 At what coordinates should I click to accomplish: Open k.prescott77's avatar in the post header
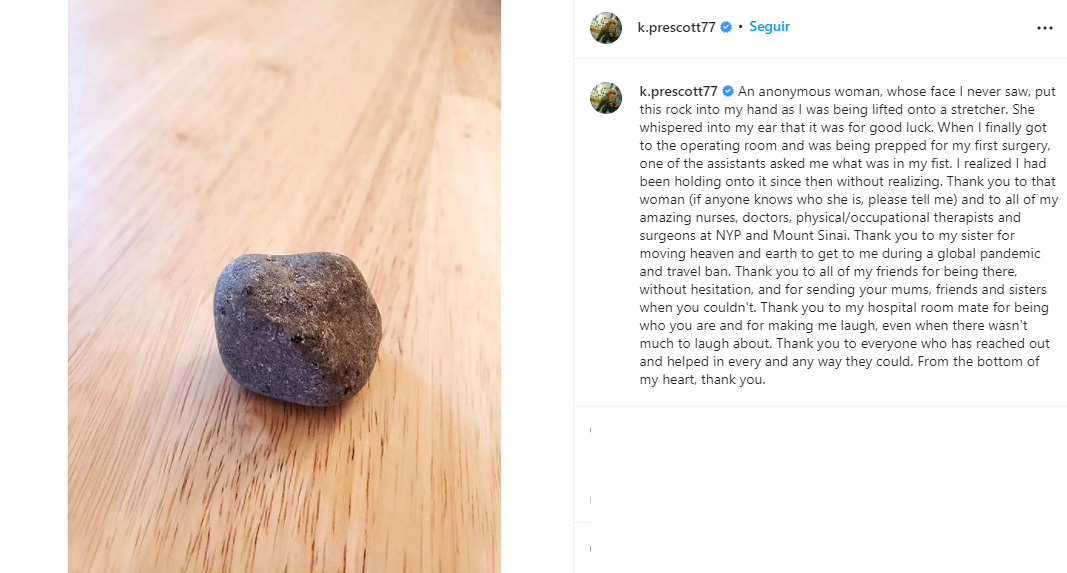tap(606, 28)
